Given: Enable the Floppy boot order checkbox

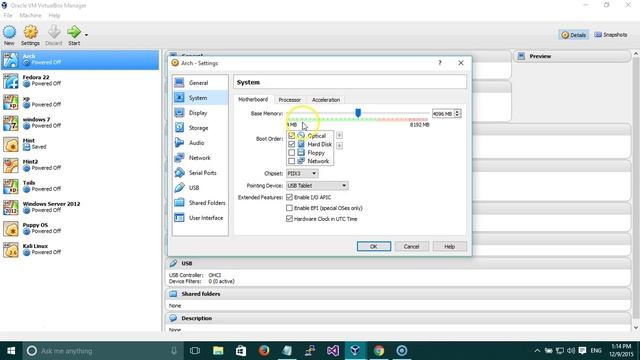Looking at the screenshot, I should (x=291, y=153).
